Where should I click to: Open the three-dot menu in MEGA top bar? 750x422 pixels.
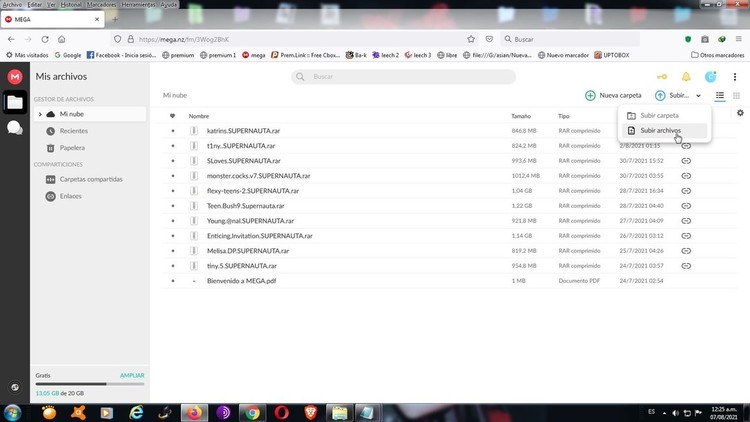tap(735, 77)
